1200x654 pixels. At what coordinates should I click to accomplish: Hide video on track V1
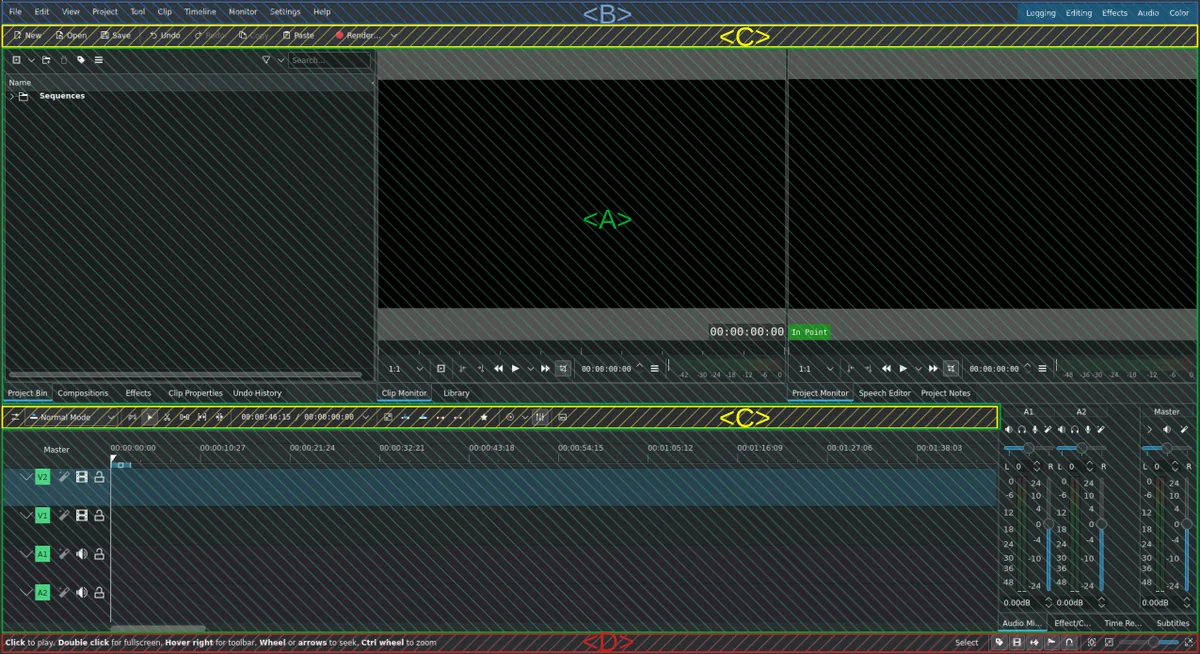82,515
